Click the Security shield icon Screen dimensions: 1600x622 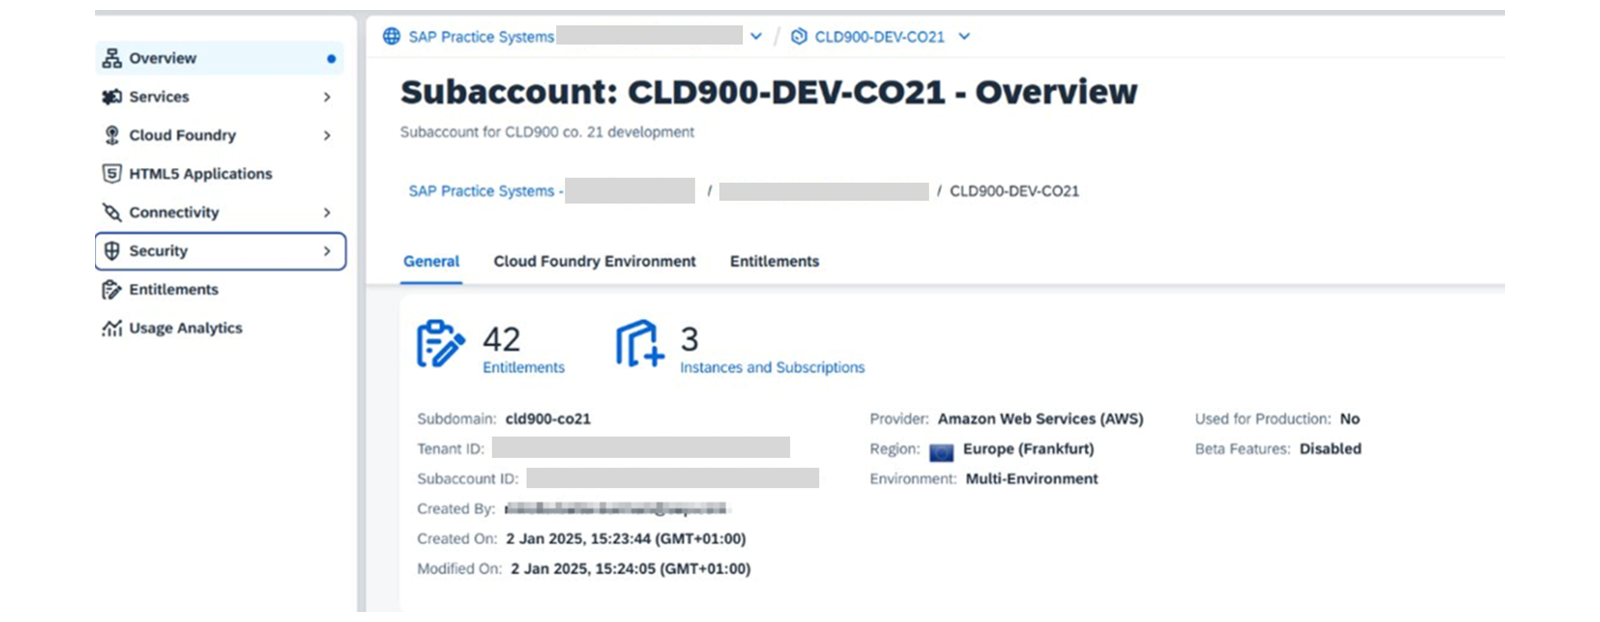click(x=112, y=251)
